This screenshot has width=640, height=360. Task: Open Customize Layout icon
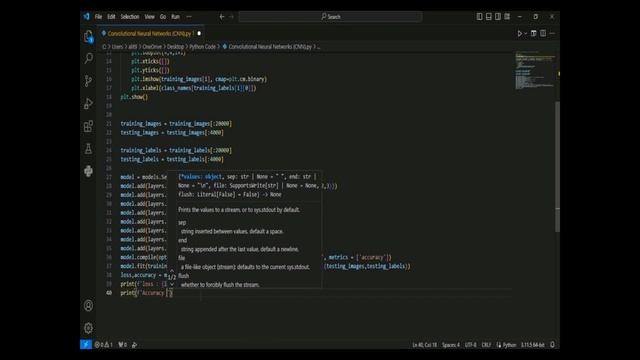(x=507, y=17)
